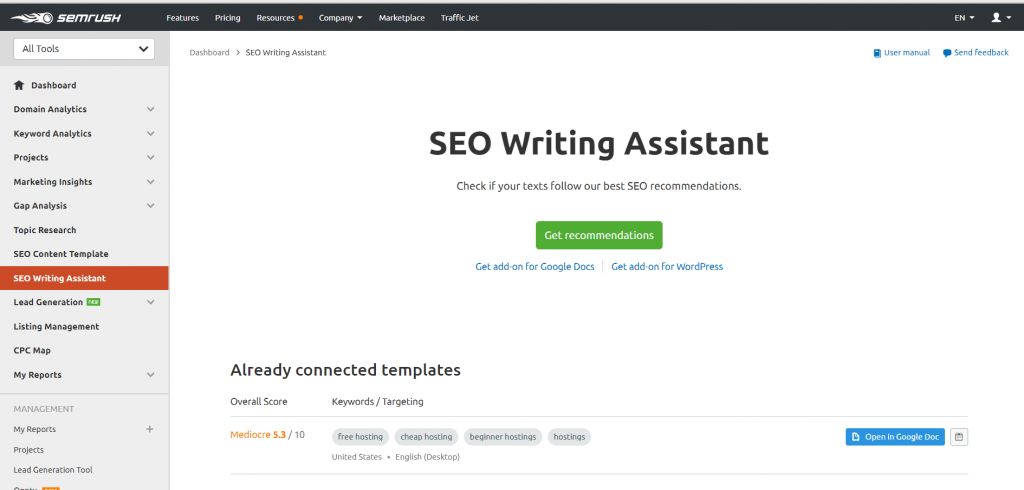Click the plus icon next to My Reports
1024x490 pixels.
[x=150, y=429]
